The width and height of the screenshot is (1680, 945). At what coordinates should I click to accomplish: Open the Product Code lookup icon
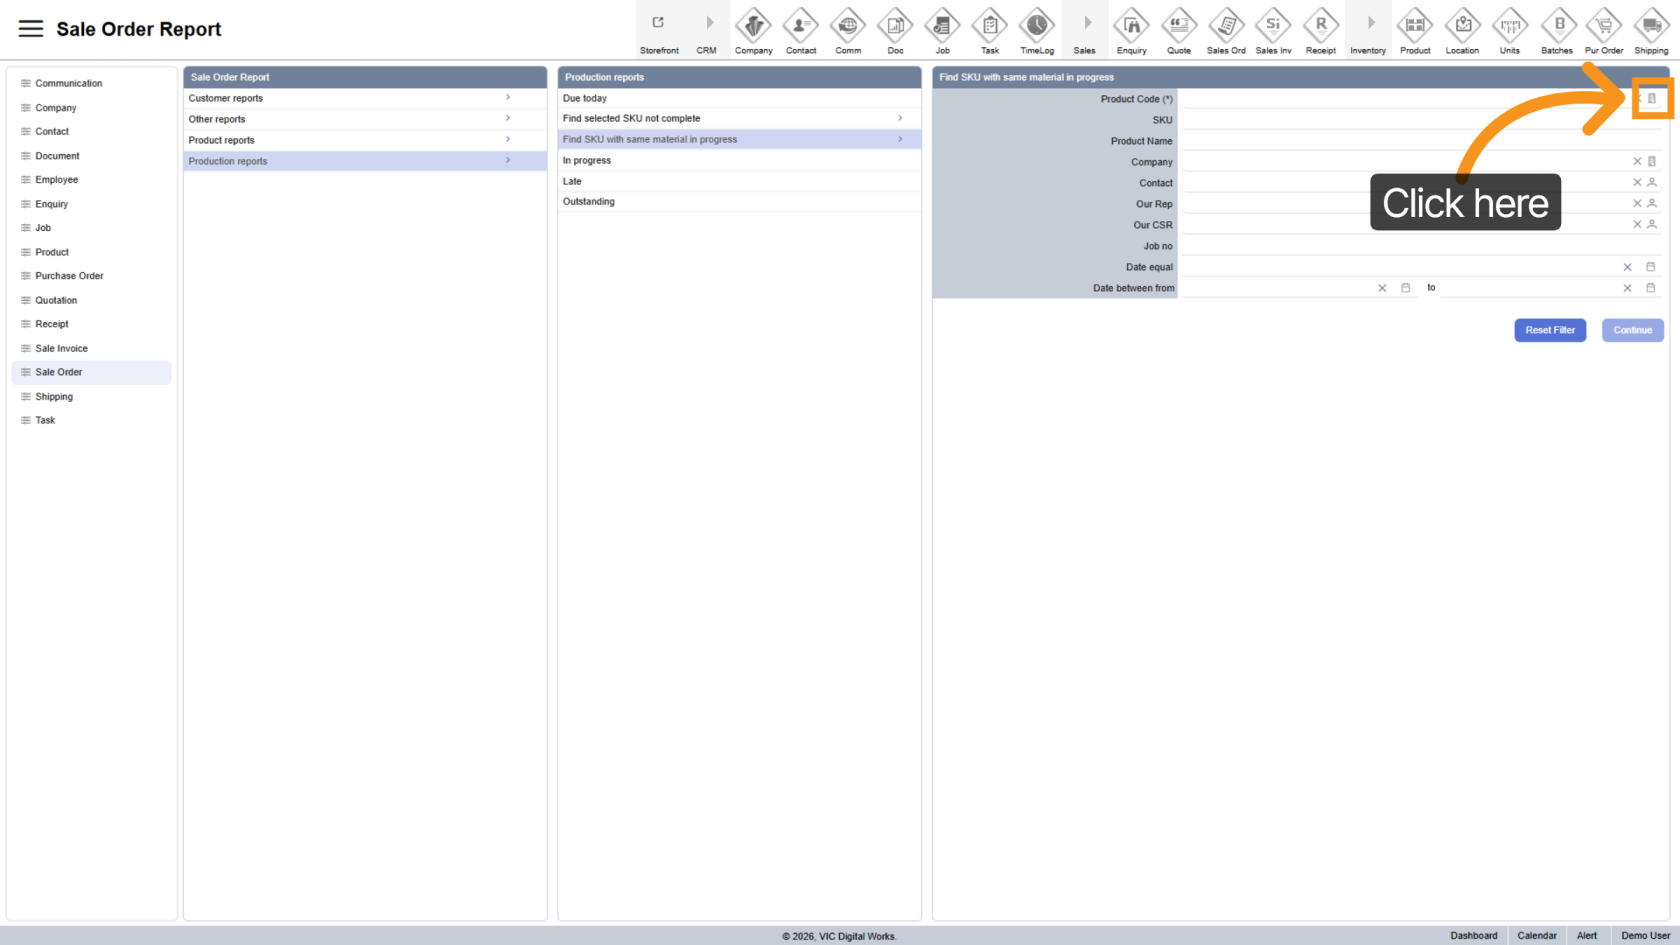[1652, 98]
